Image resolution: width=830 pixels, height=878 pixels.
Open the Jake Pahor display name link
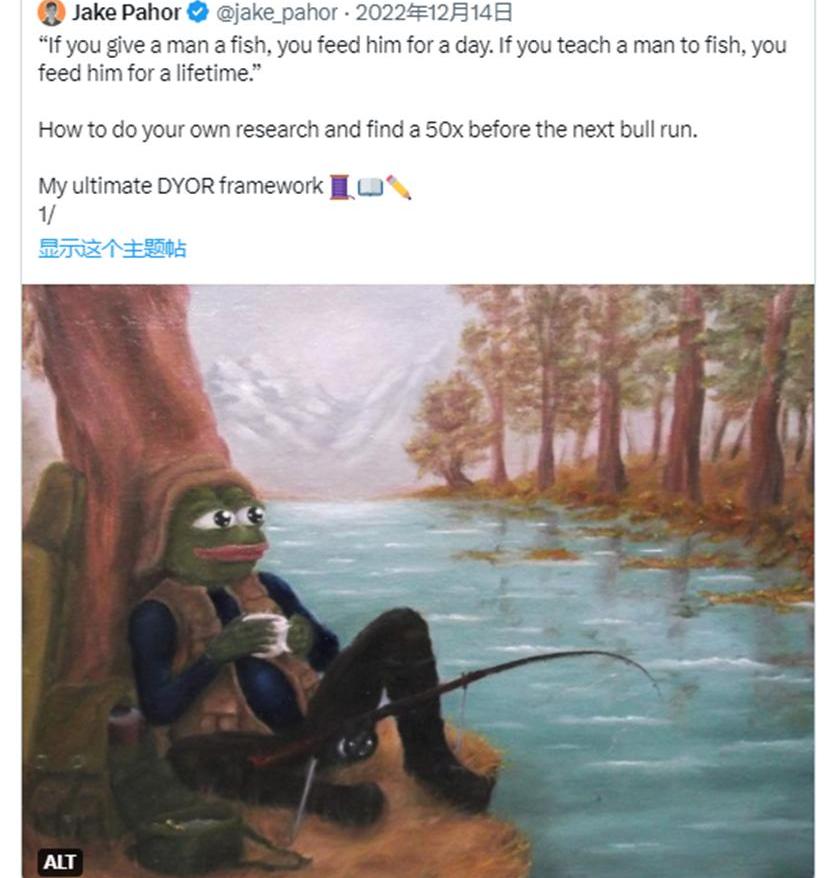[x=126, y=13]
